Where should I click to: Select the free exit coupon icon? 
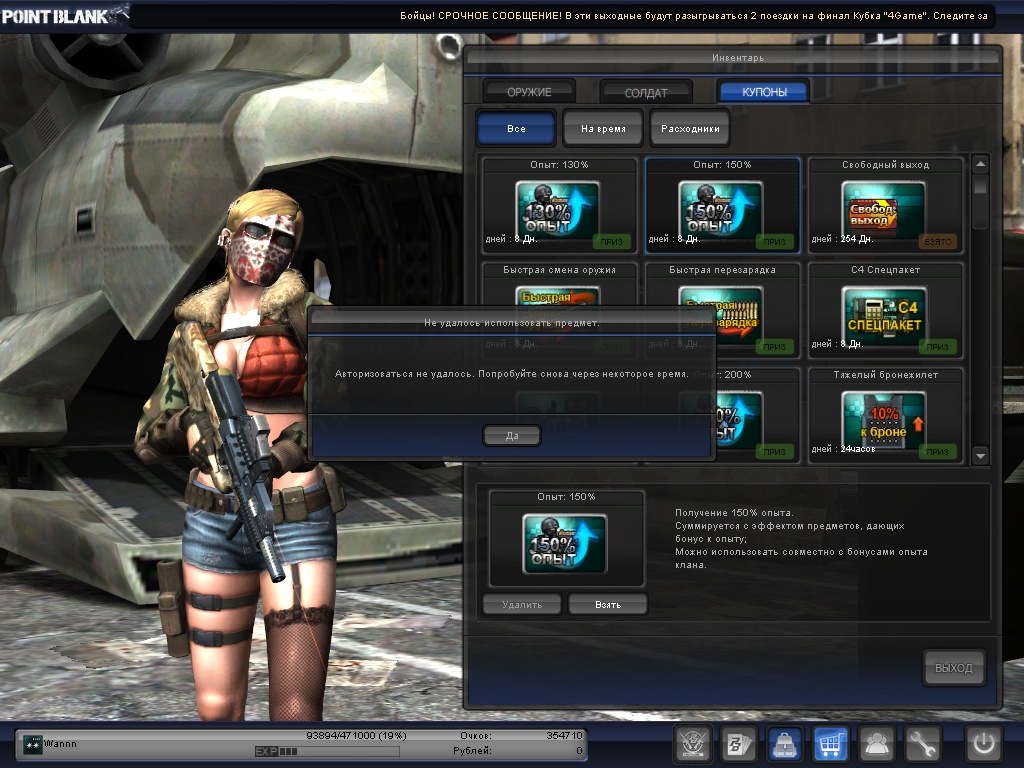pos(884,208)
